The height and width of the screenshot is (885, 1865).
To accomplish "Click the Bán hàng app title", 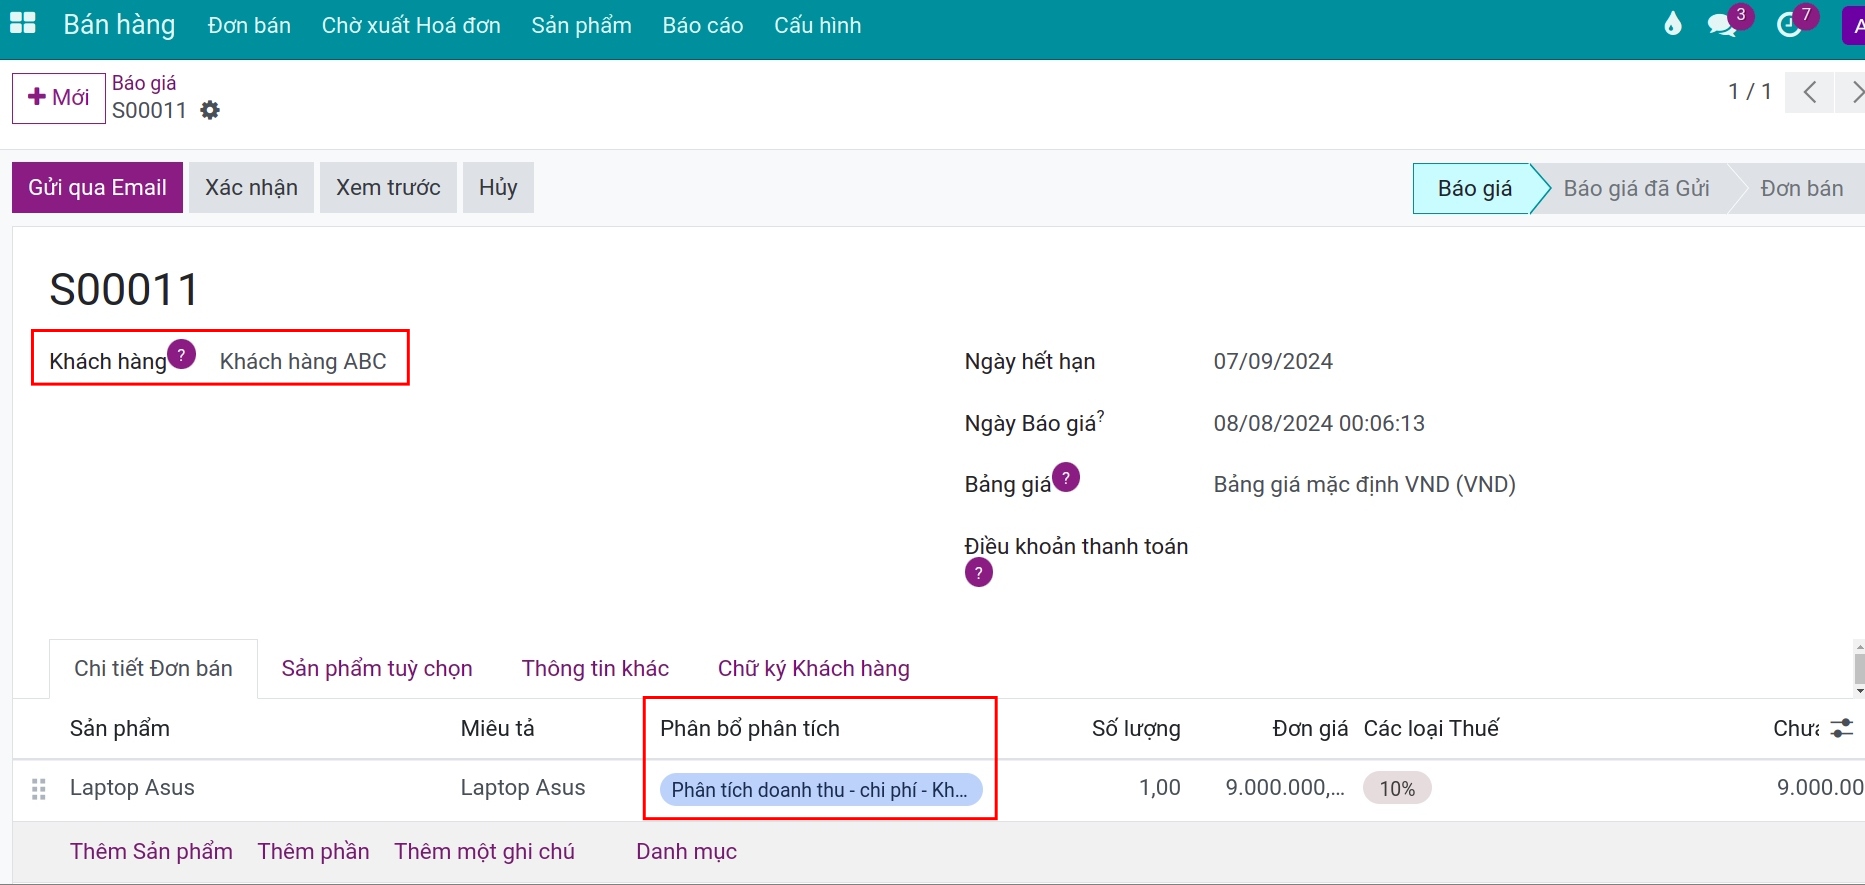I will [x=119, y=25].
